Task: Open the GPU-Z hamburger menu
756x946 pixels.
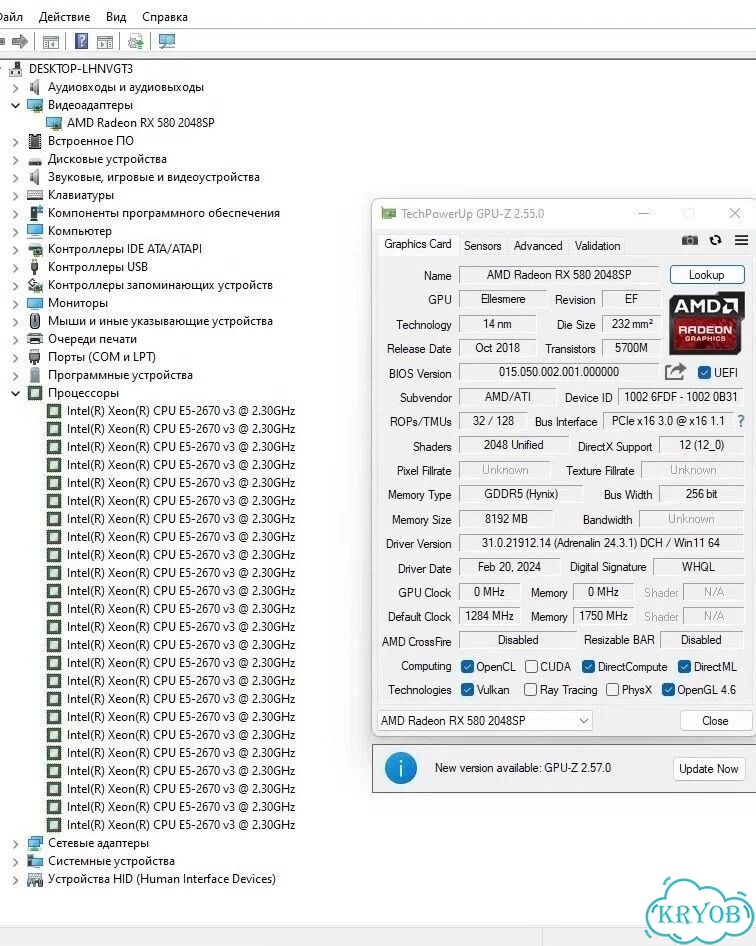Action: [742, 240]
